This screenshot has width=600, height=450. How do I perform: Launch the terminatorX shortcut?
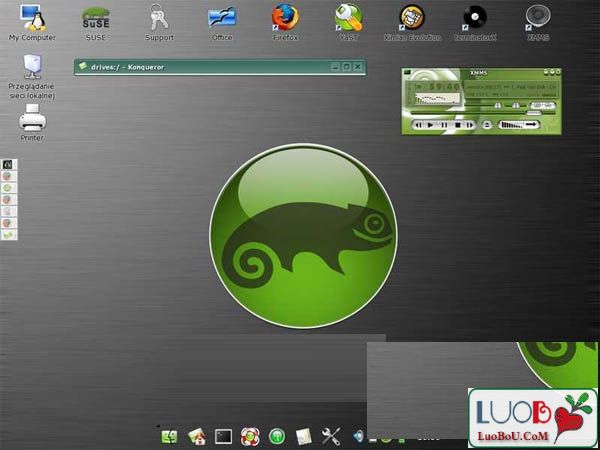475,22
